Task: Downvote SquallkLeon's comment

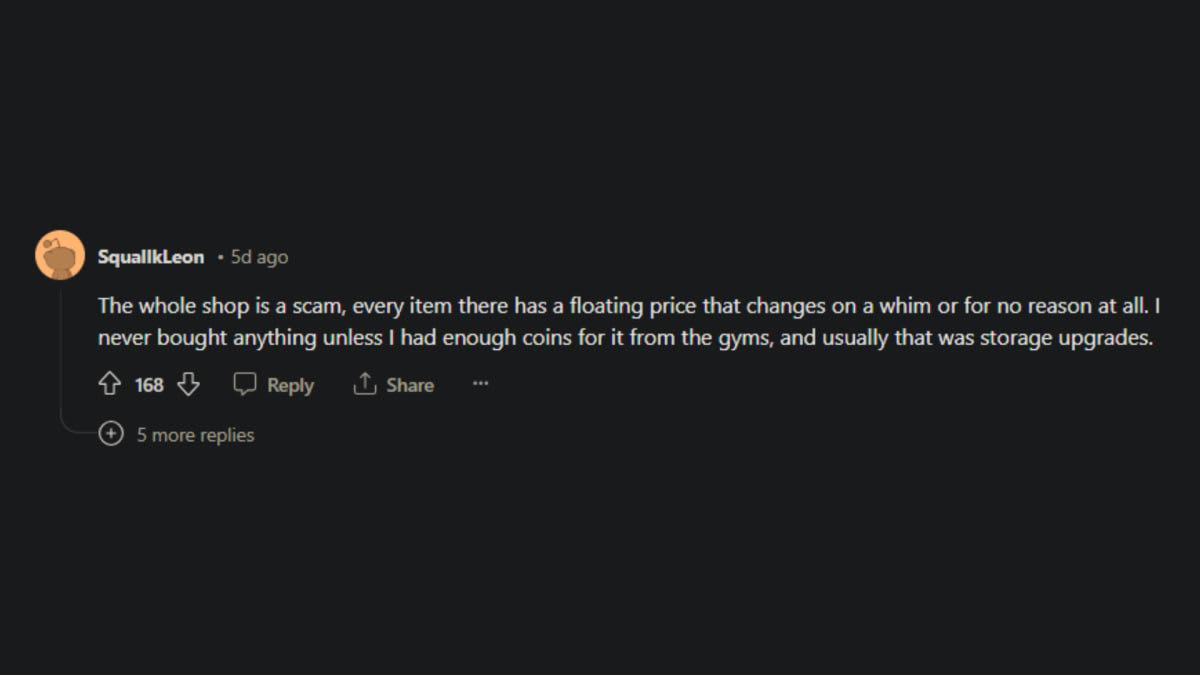Action: 188,385
